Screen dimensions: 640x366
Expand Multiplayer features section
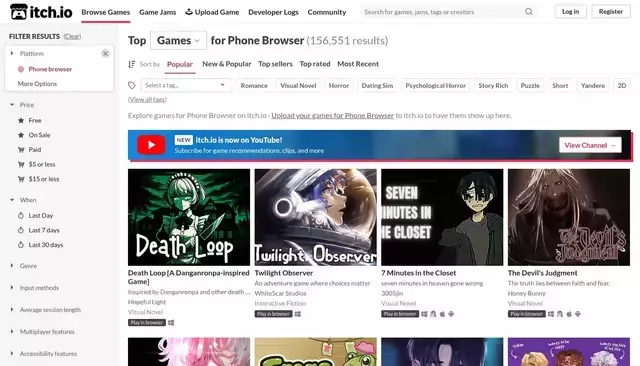pyautogui.click(x=47, y=332)
